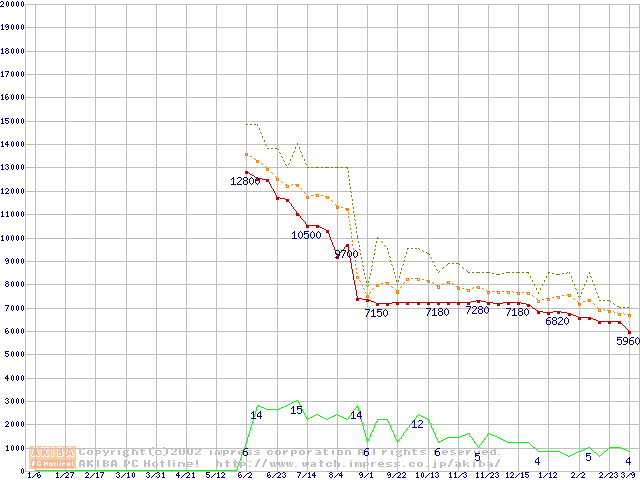Click the 7150 price label
The width and height of the screenshot is (640, 480).
coord(376,313)
